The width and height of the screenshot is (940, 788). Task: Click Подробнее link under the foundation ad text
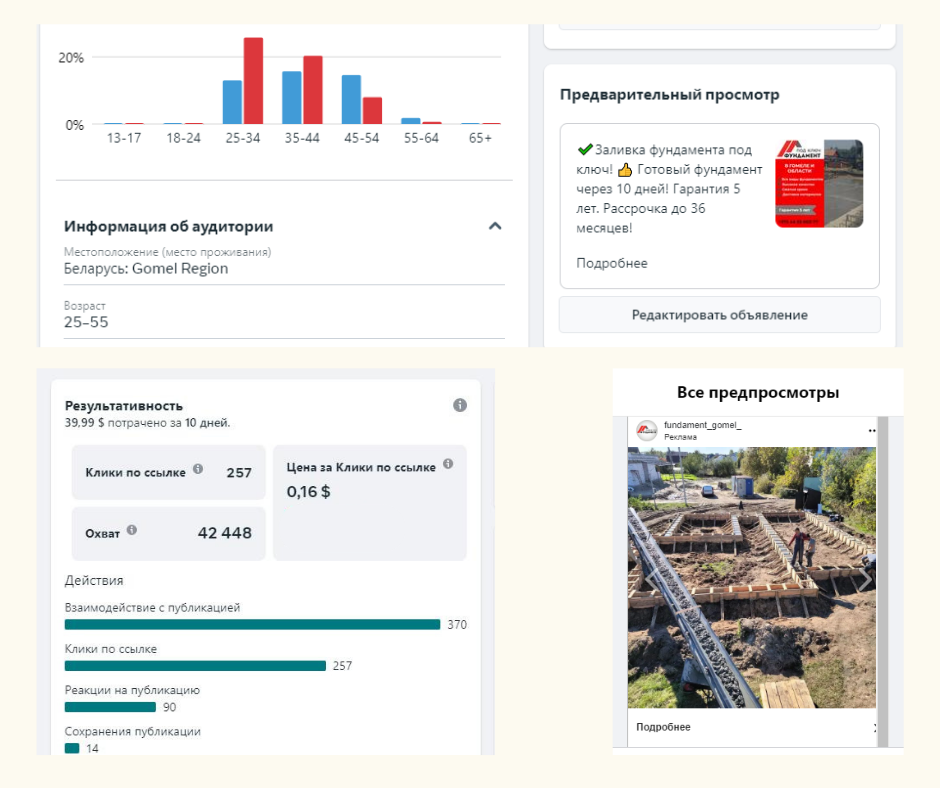coord(611,263)
